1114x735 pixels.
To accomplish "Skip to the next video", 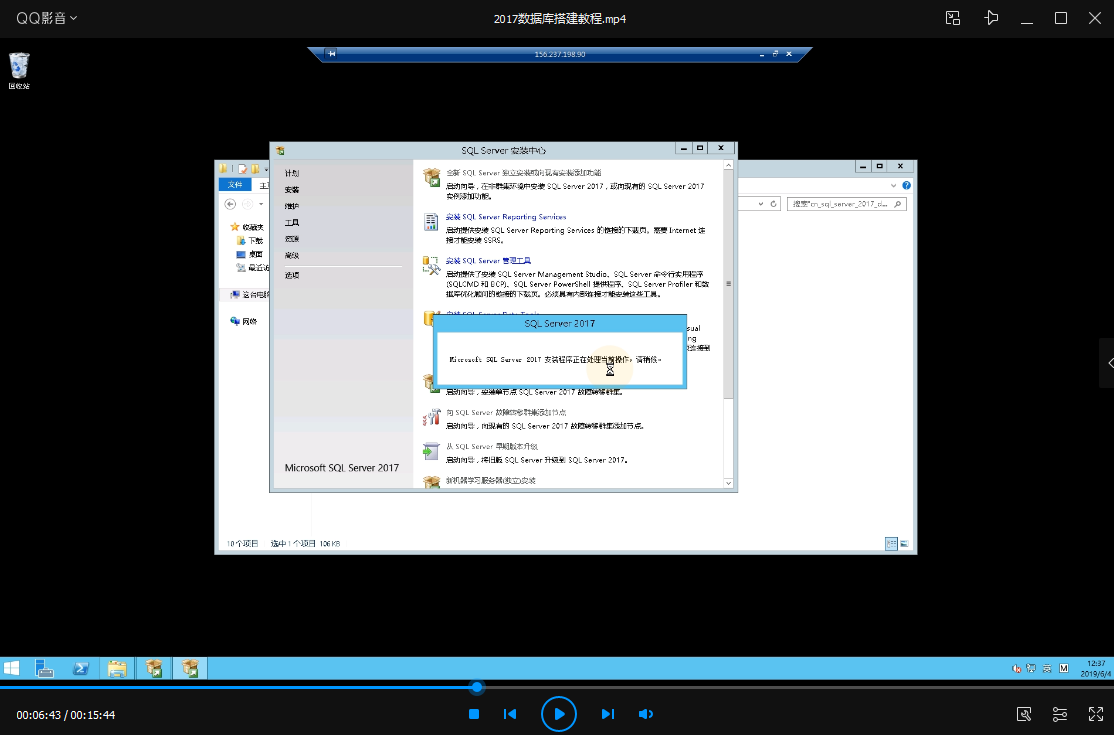I will pyautogui.click(x=607, y=714).
